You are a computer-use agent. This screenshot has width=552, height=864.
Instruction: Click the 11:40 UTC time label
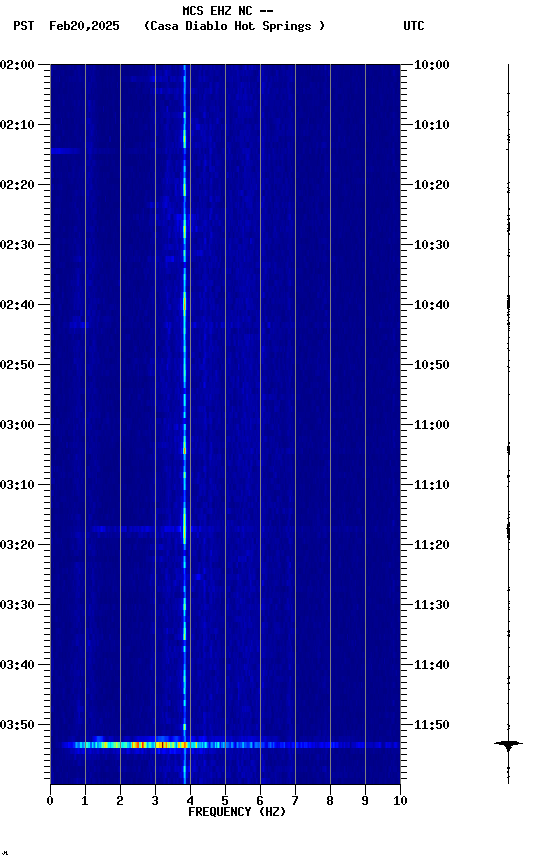click(432, 665)
